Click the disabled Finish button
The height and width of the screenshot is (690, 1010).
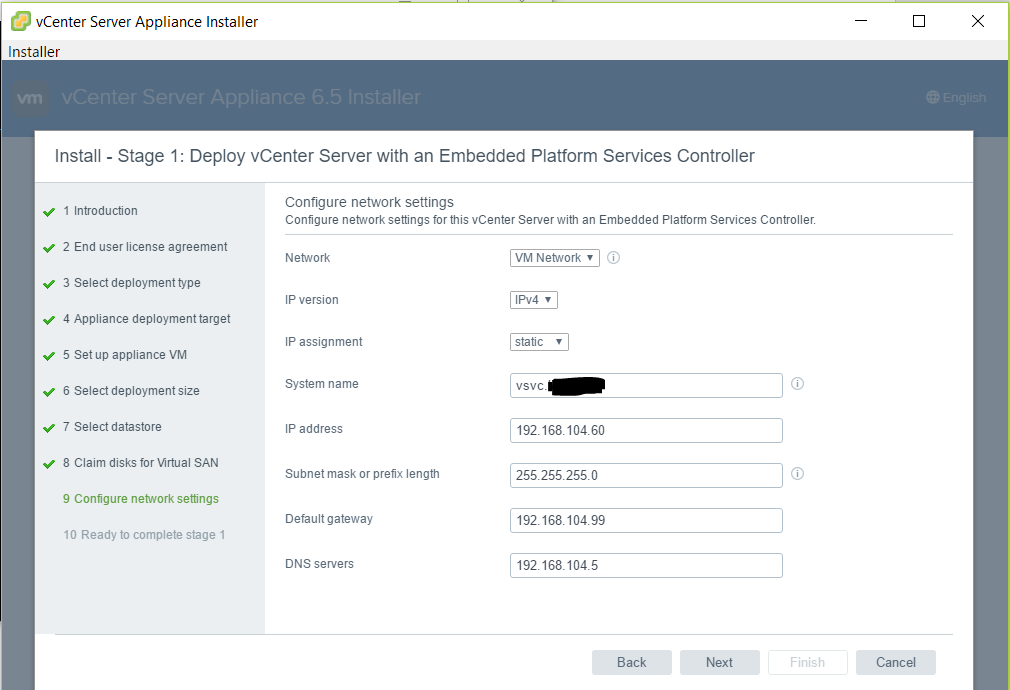807,662
